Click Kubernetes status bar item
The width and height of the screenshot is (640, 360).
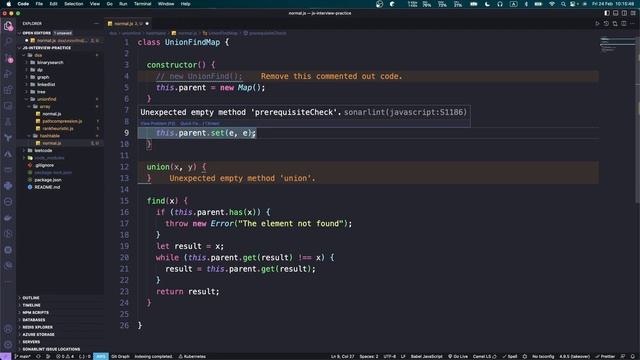tap(192, 356)
